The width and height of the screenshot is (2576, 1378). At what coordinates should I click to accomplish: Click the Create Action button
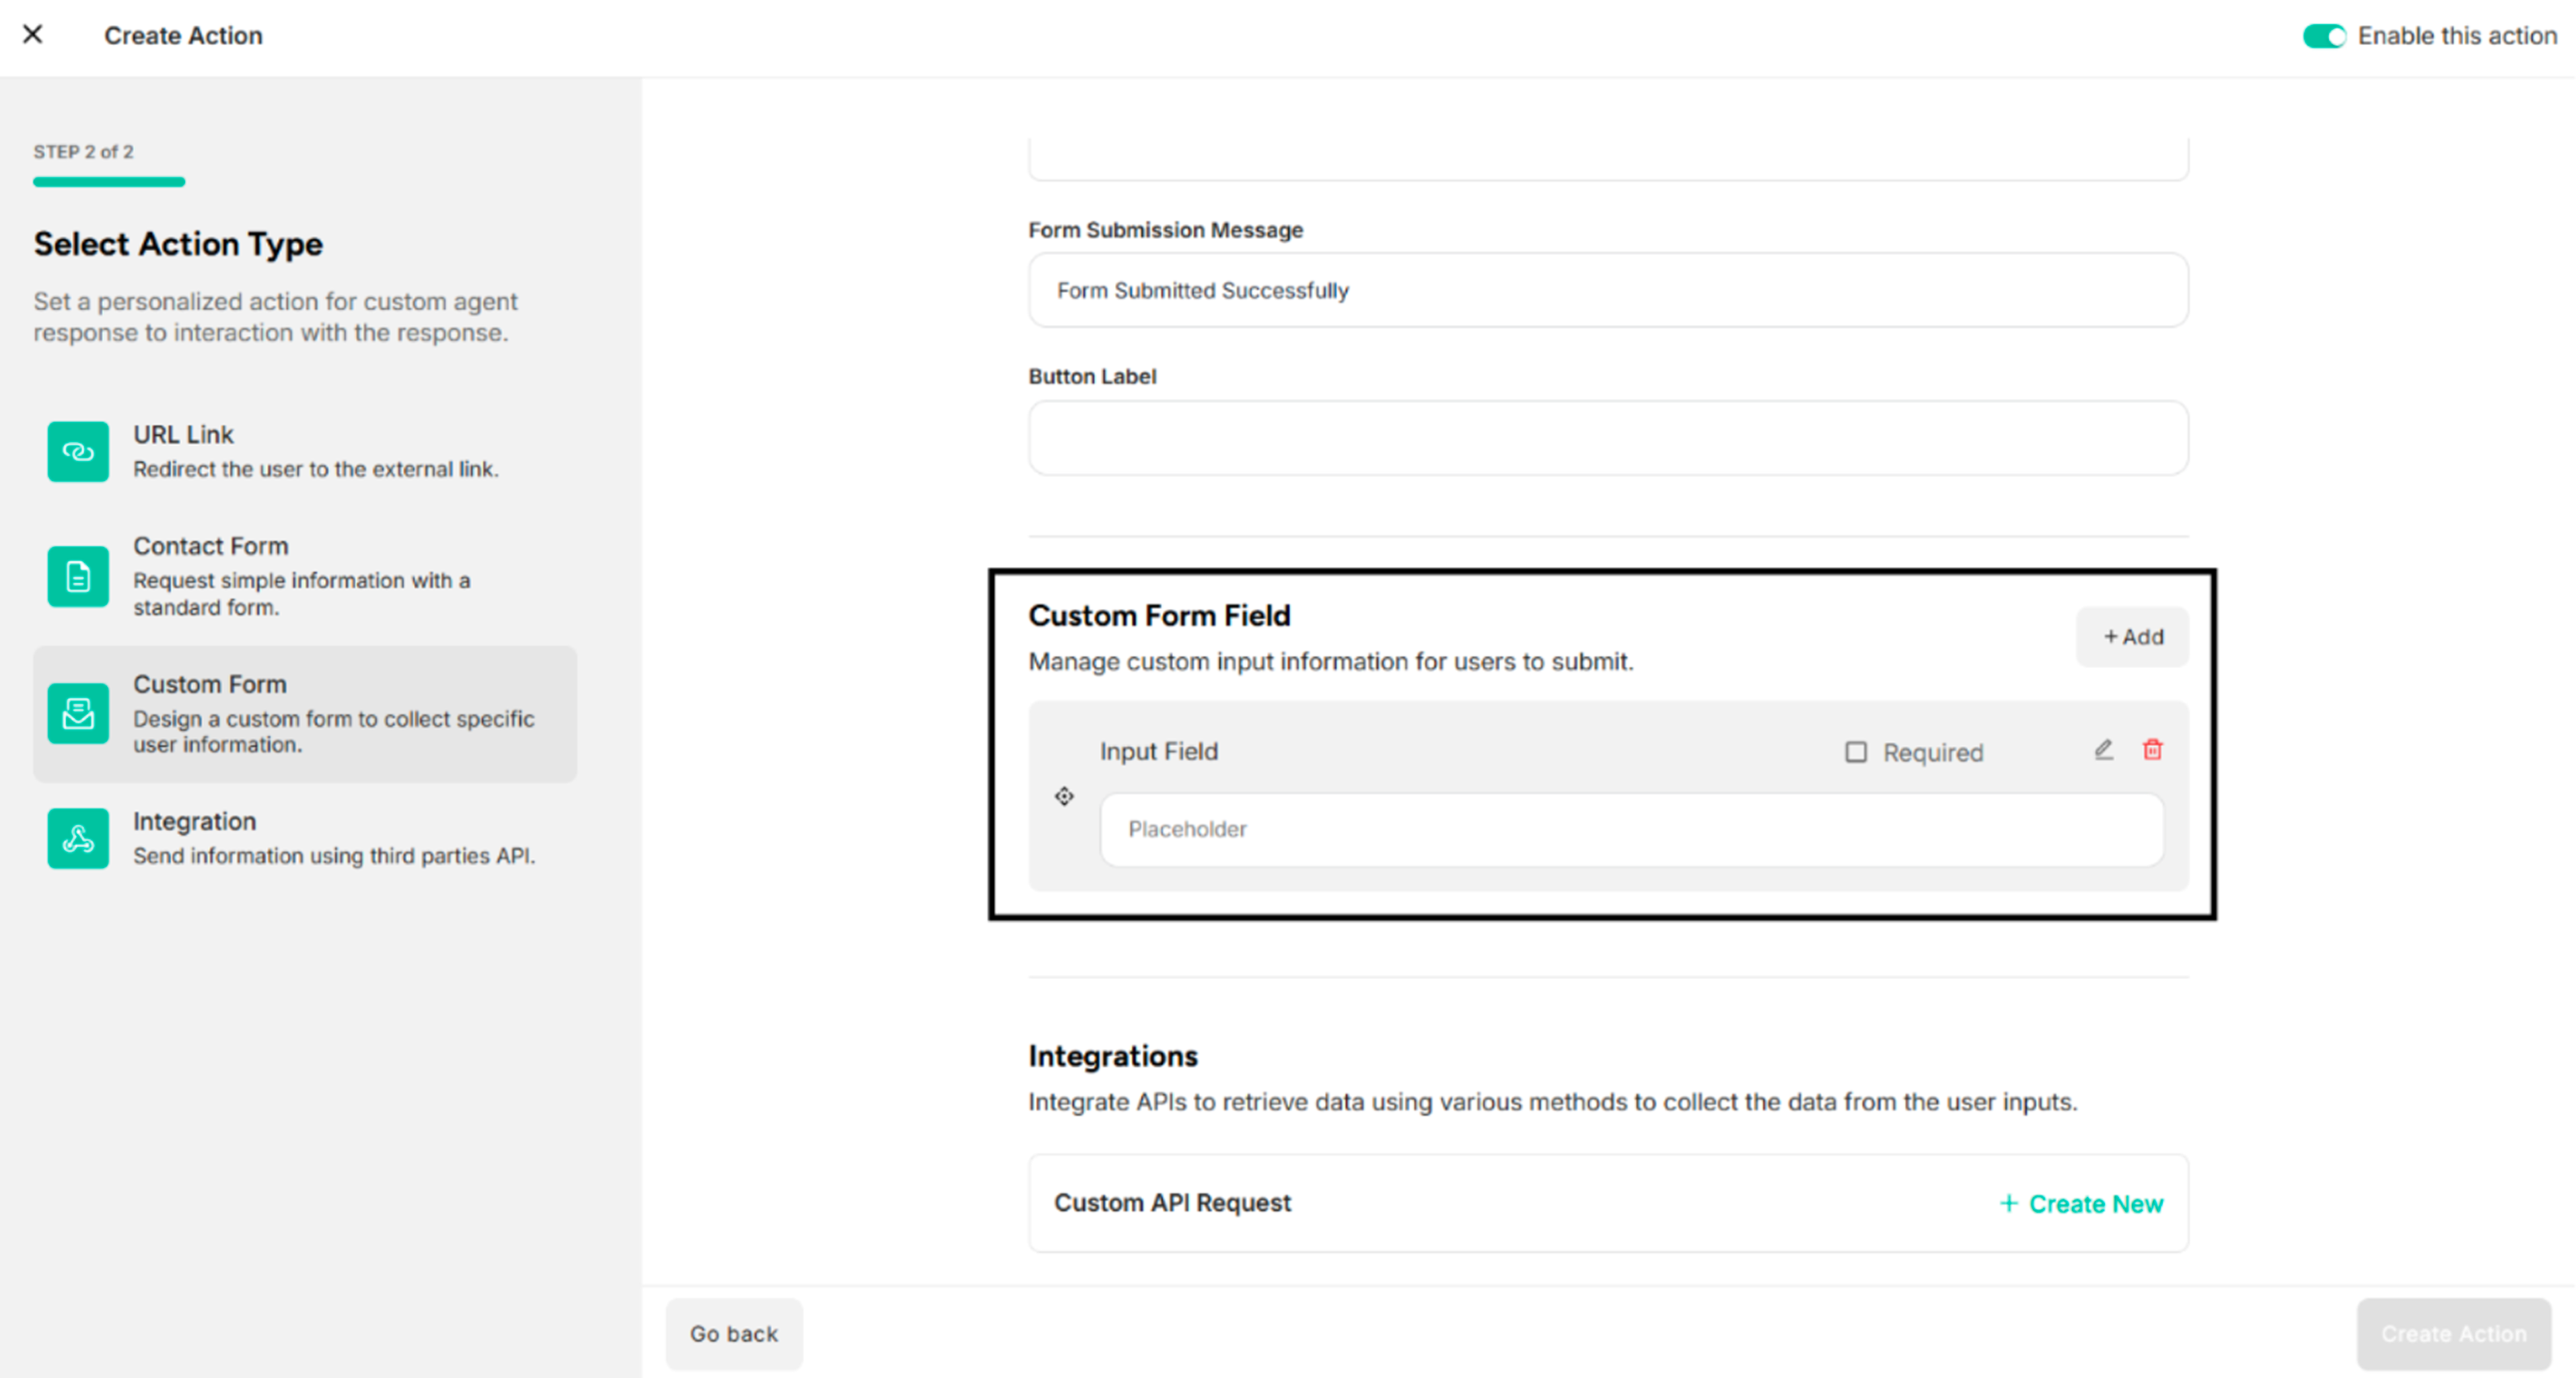[2451, 1333]
